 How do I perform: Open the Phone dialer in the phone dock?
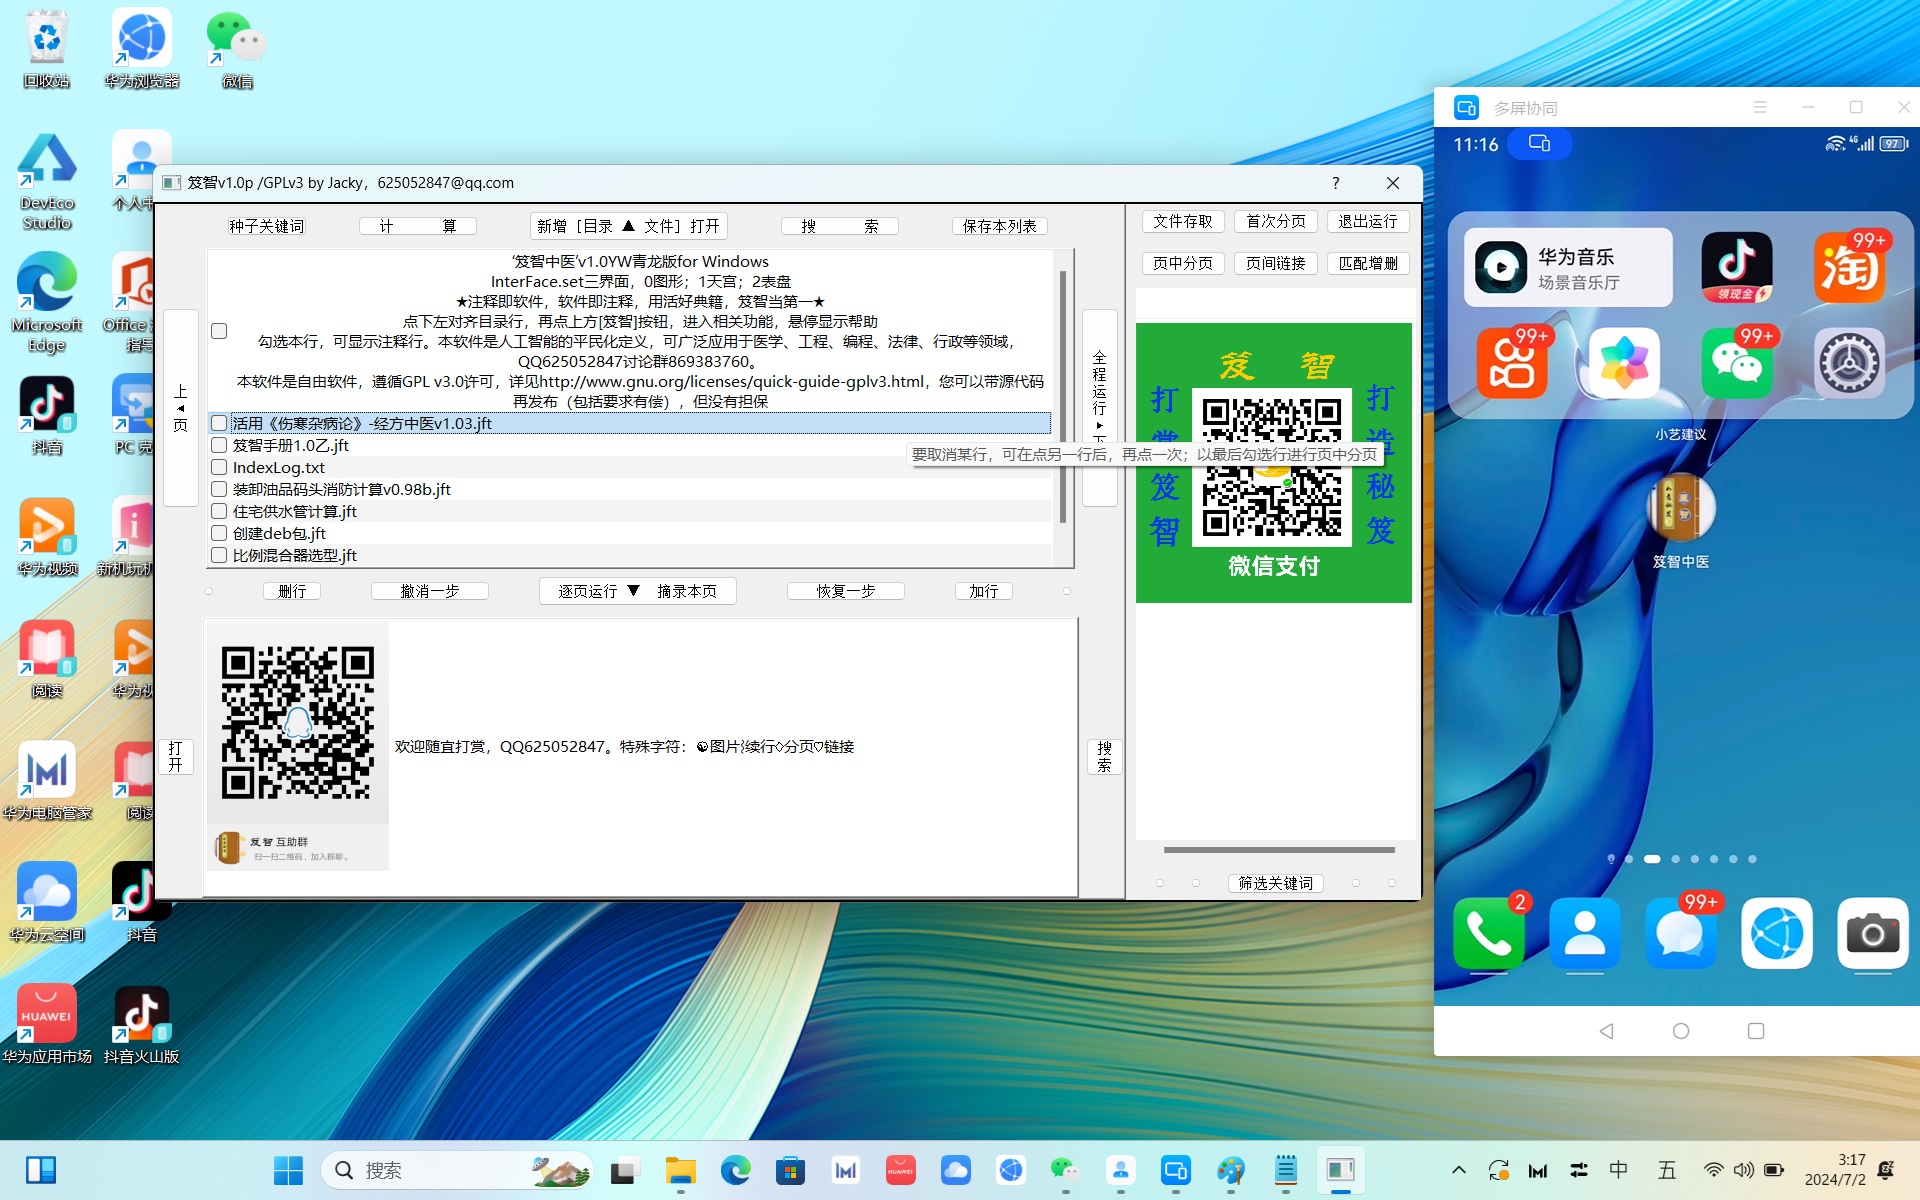click(x=1488, y=933)
